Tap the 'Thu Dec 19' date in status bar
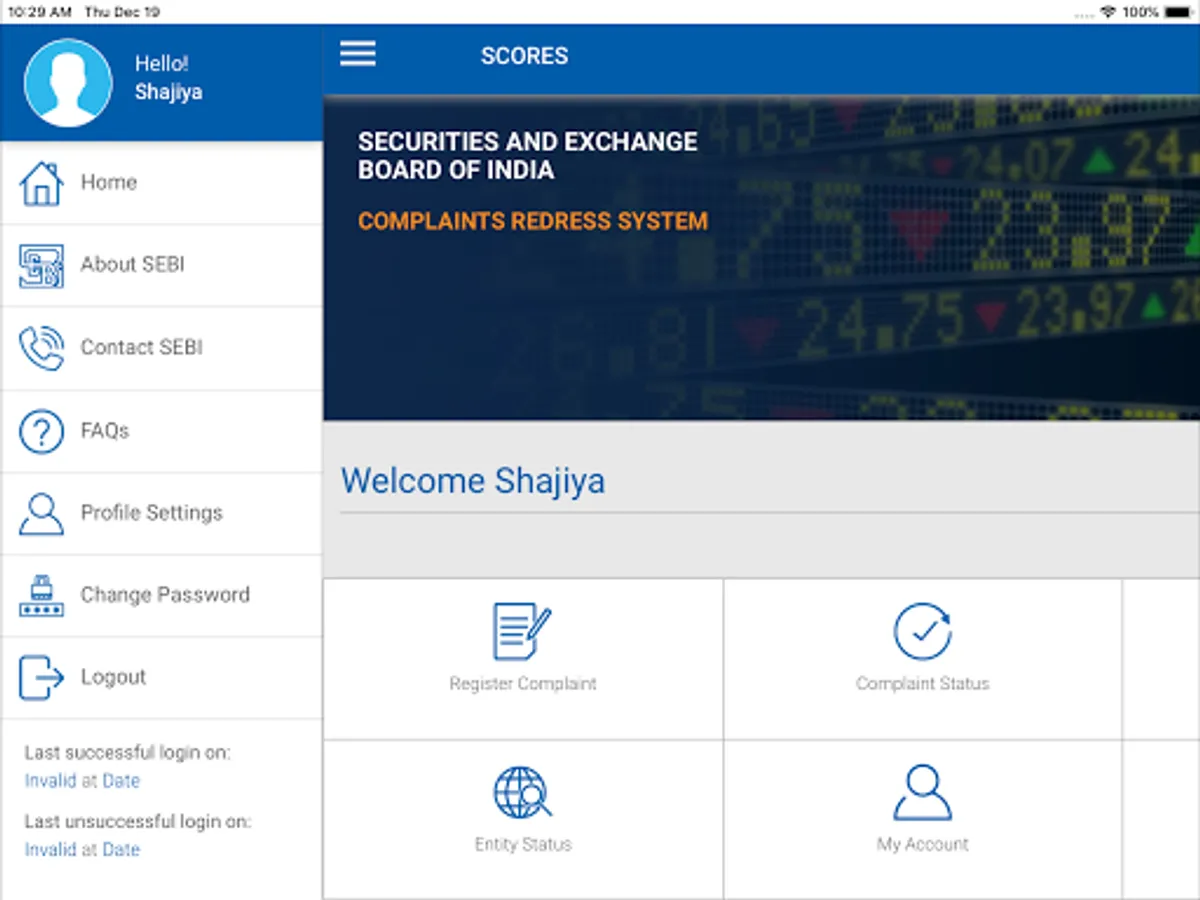Viewport: 1200px width, 900px height. click(x=123, y=12)
